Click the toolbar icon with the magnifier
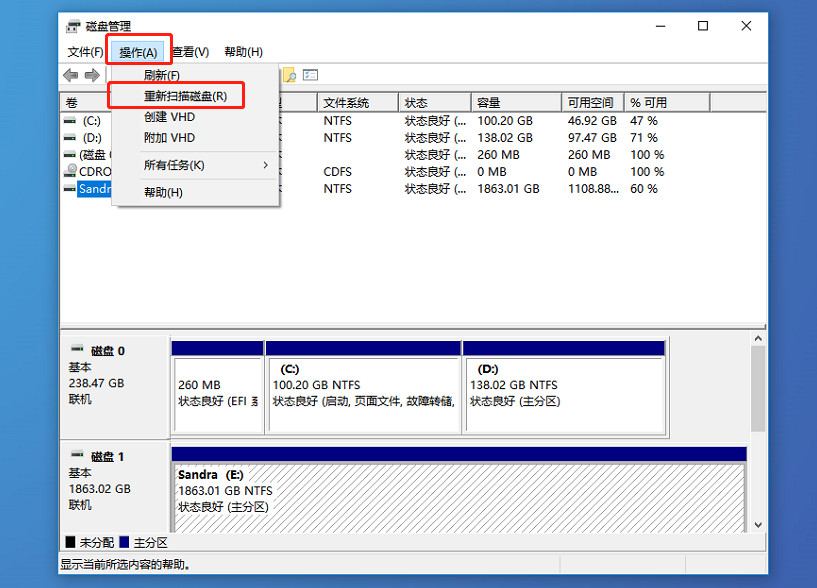The height and width of the screenshot is (588, 817). pyautogui.click(x=290, y=76)
